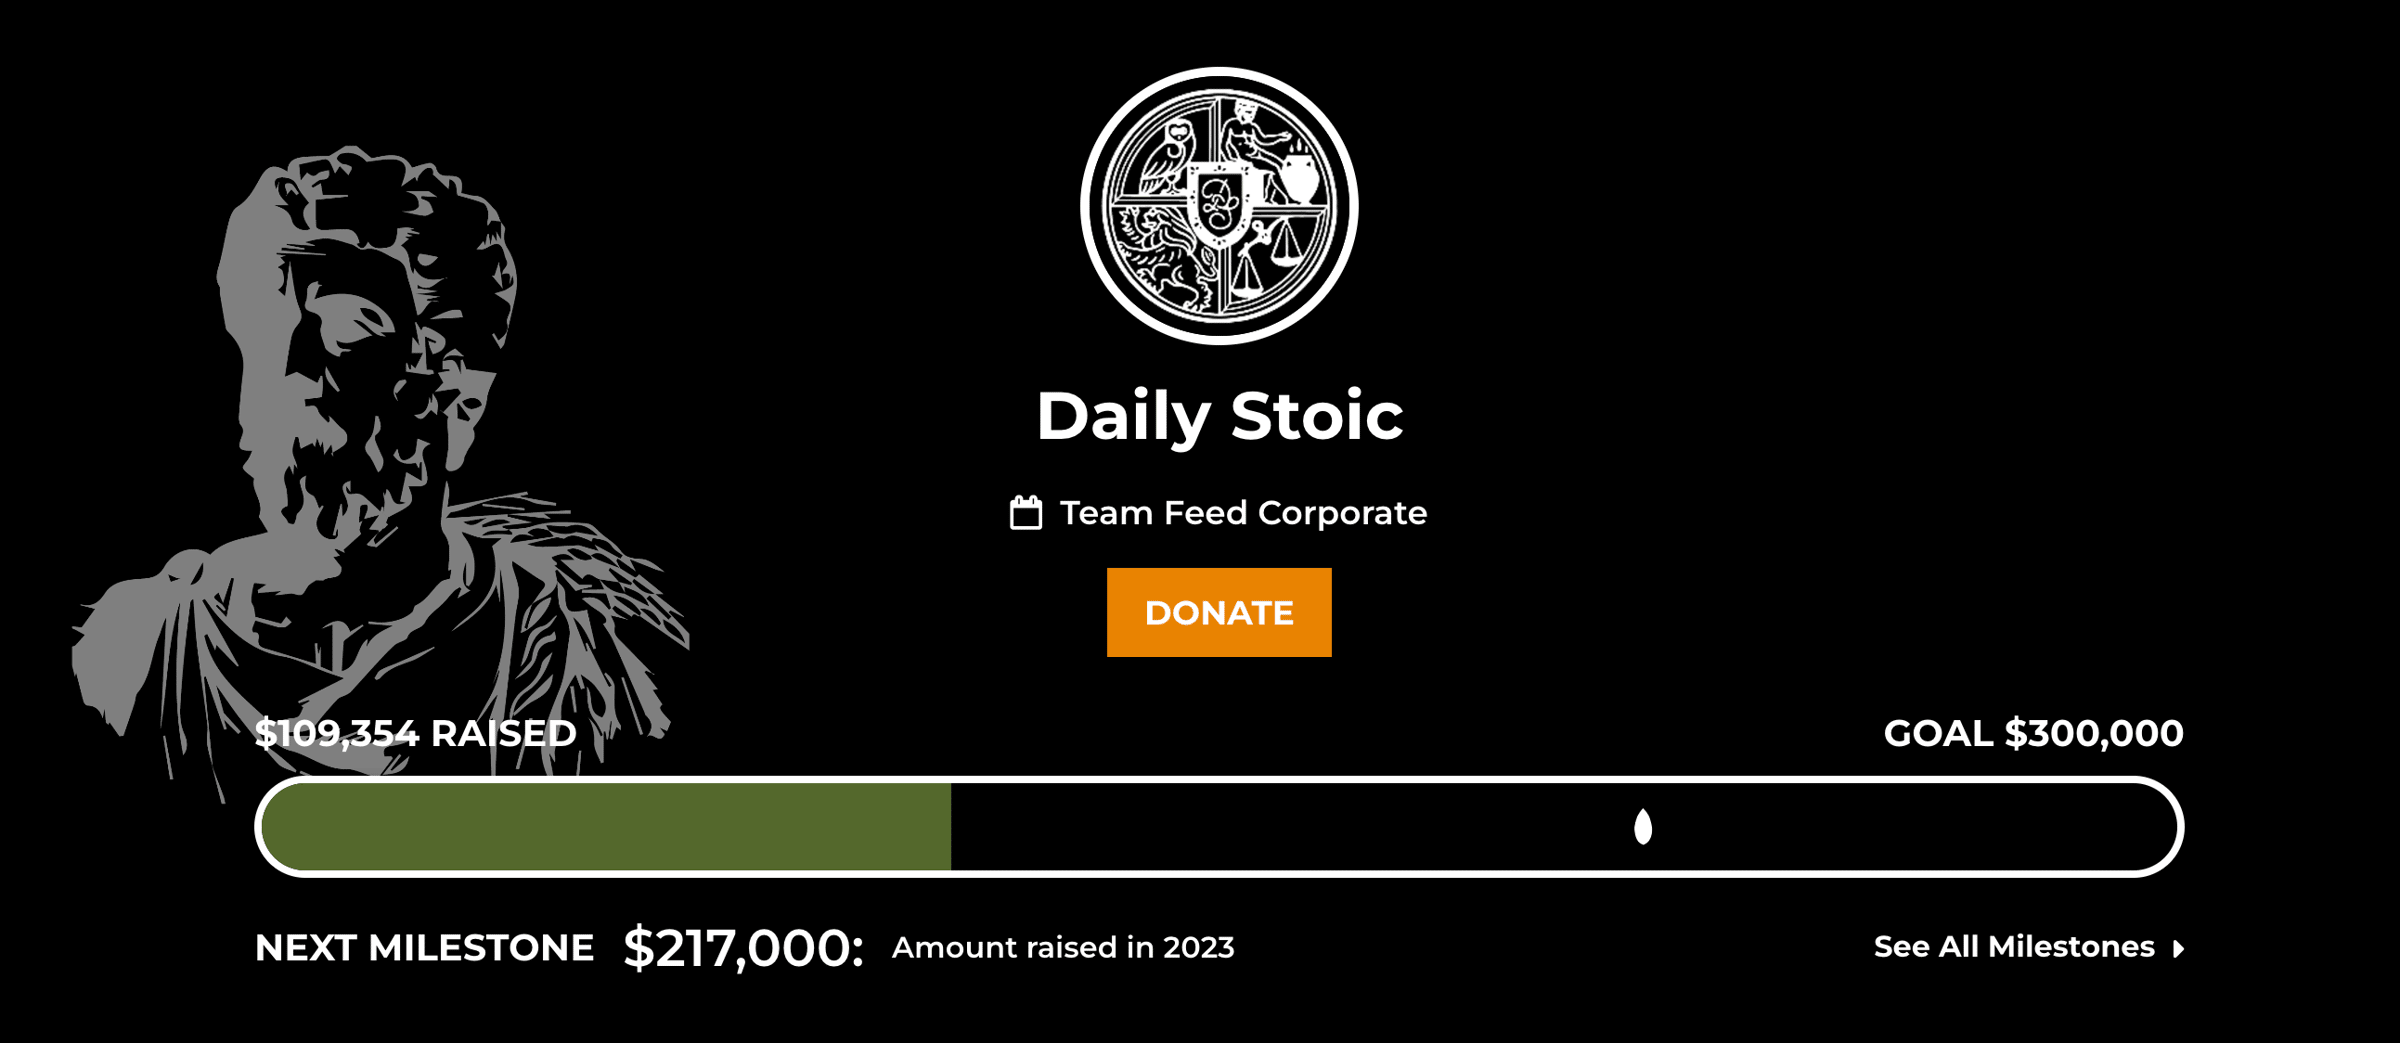Click the Team Feed Corporate label
The width and height of the screenshot is (2400, 1043).
click(x=1243, y=513)
